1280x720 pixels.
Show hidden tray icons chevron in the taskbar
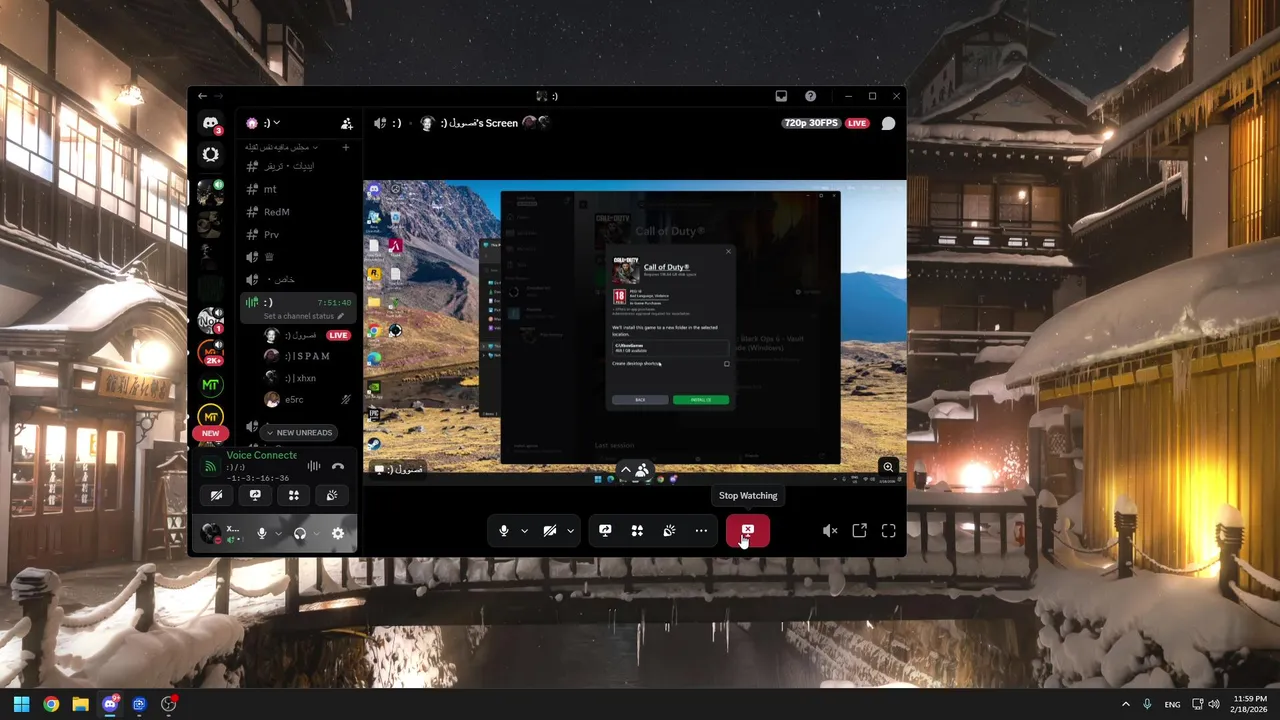[1125, 704]
